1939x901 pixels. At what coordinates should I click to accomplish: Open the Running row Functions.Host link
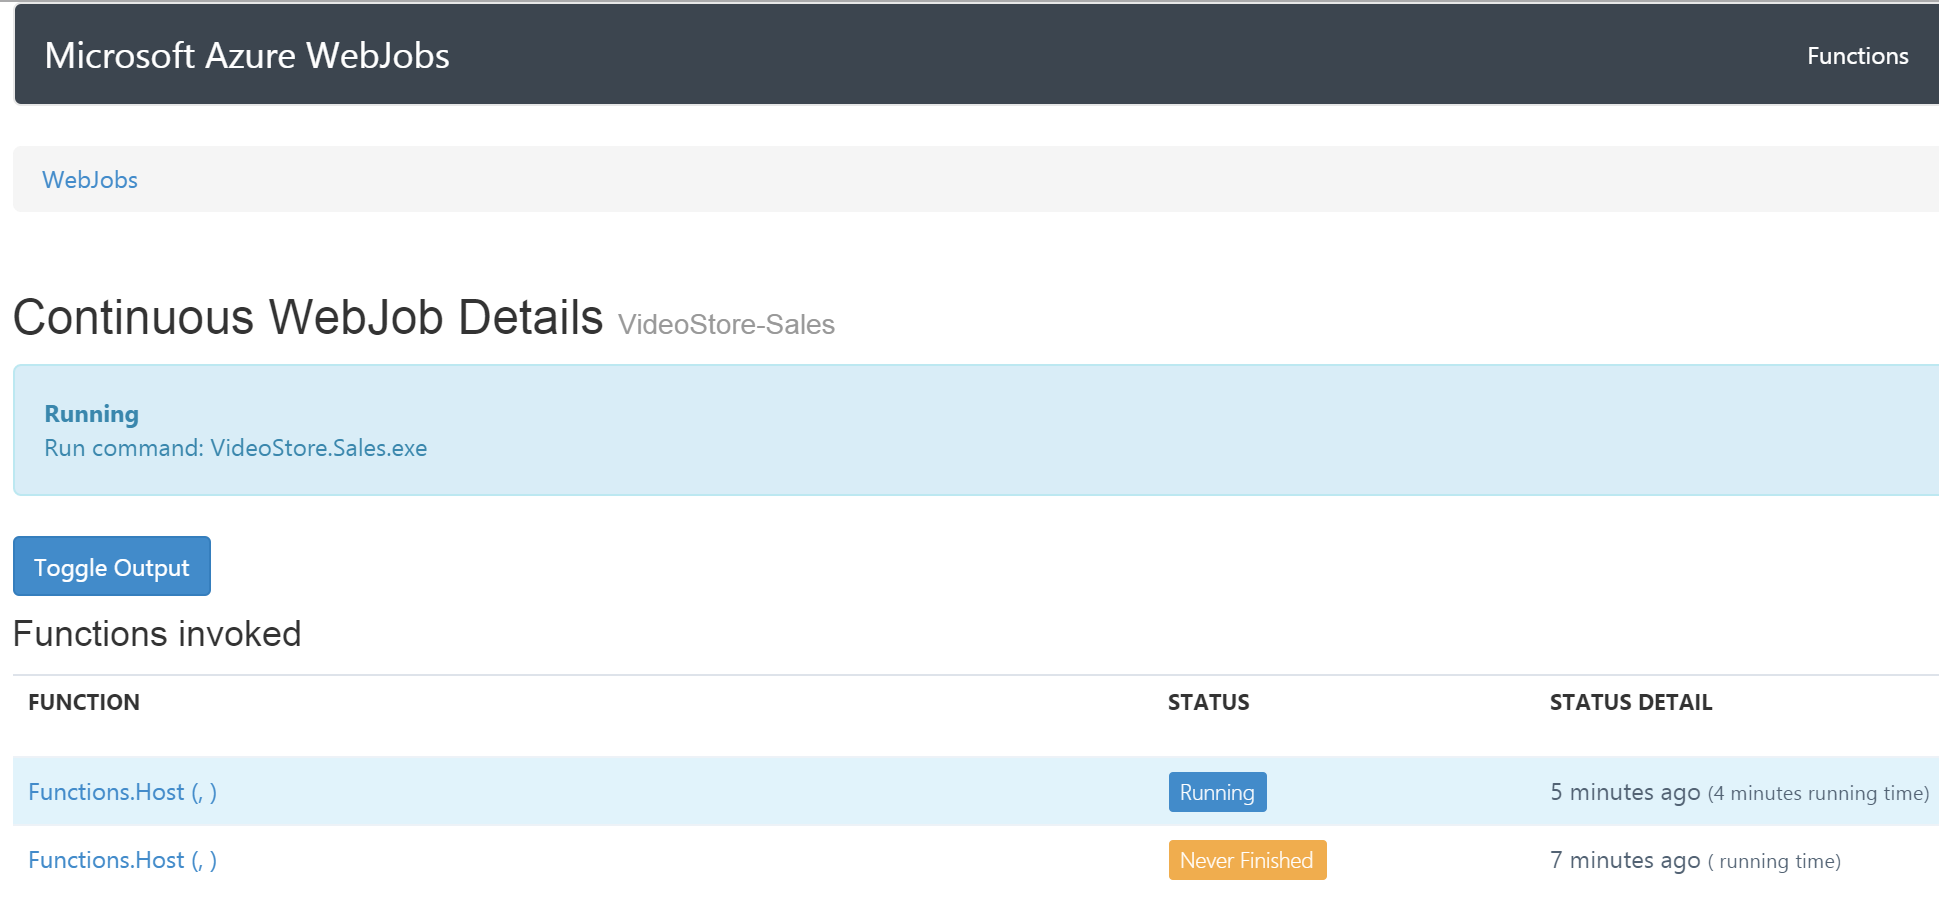122,792
